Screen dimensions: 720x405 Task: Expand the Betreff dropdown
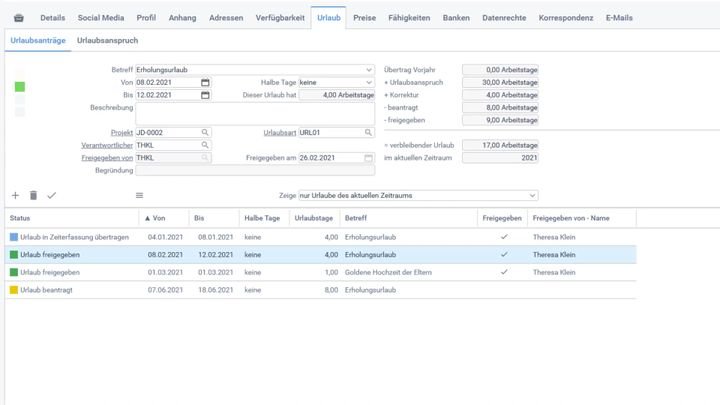click(368, 70)
